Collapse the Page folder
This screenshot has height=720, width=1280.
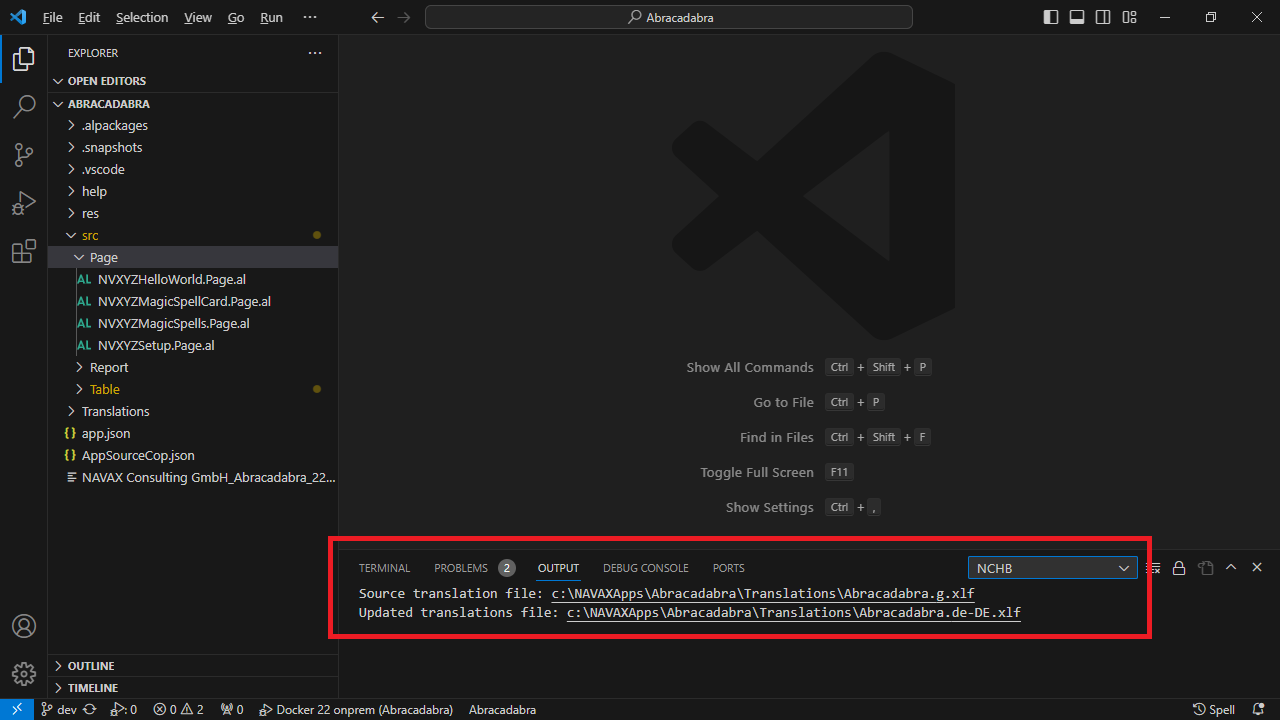coord(193,258)
